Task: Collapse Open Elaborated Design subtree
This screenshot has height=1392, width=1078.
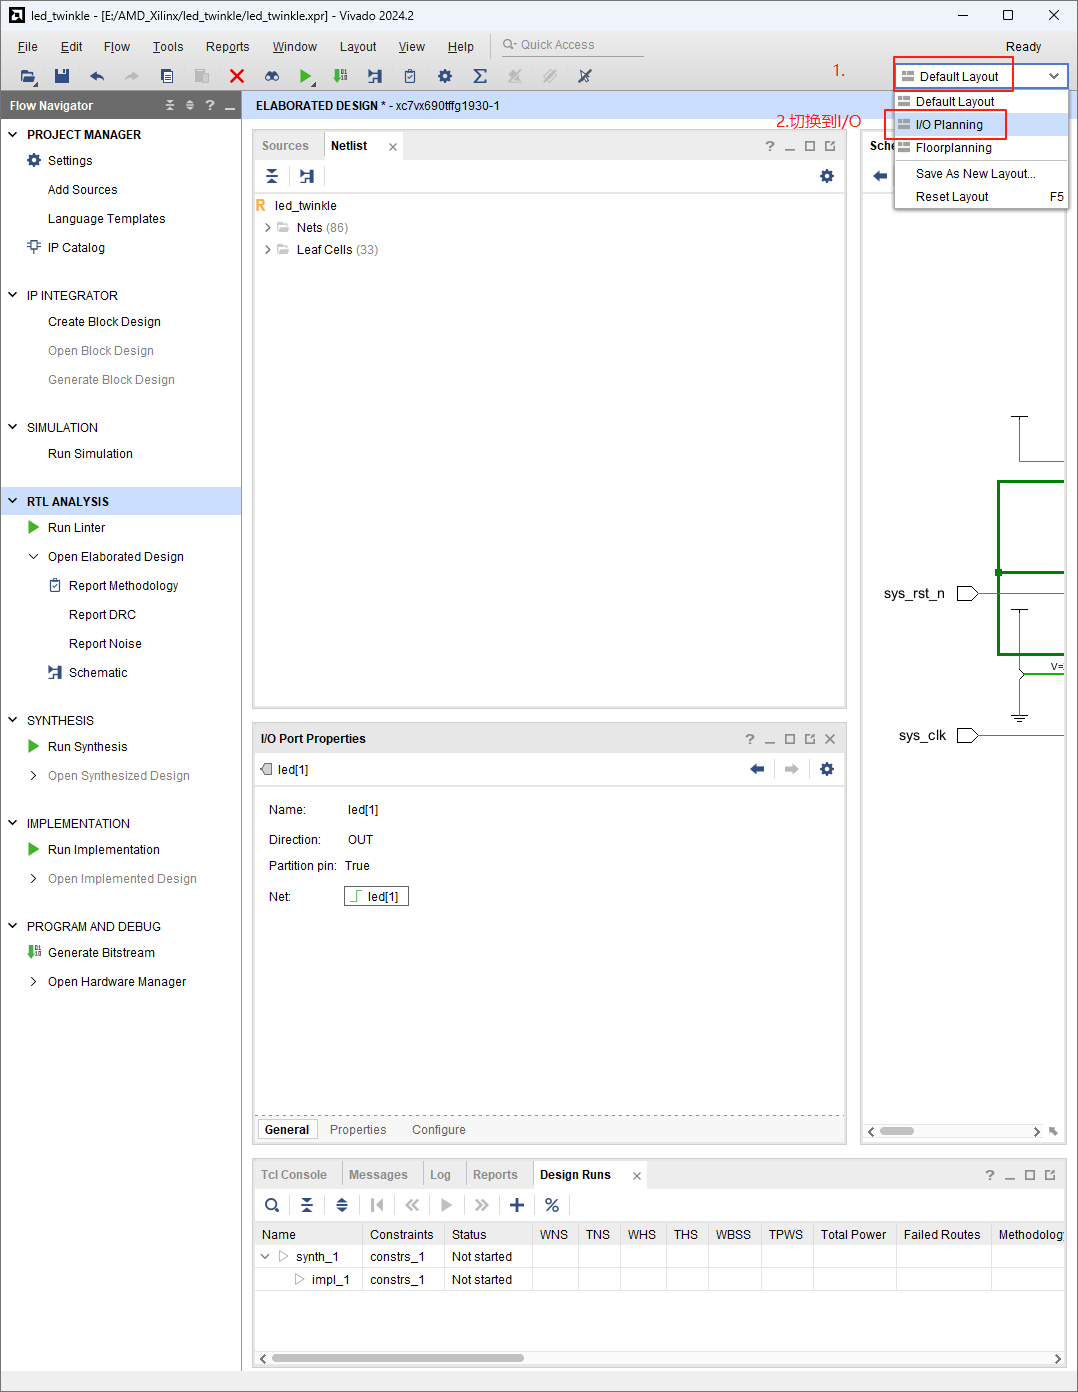Action: pyautogui.click(x=34, y=557)
